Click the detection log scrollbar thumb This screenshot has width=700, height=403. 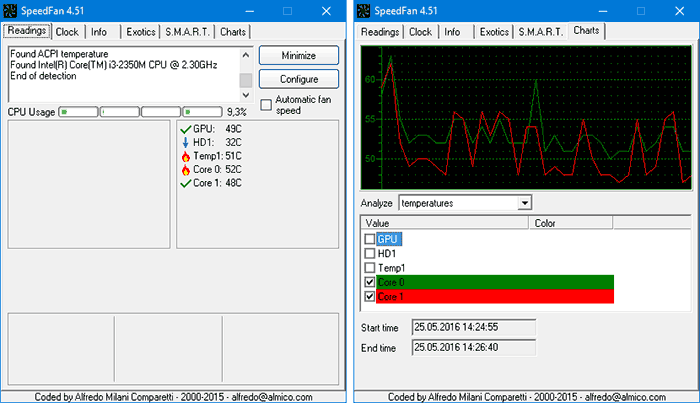(x=246, y=80)
